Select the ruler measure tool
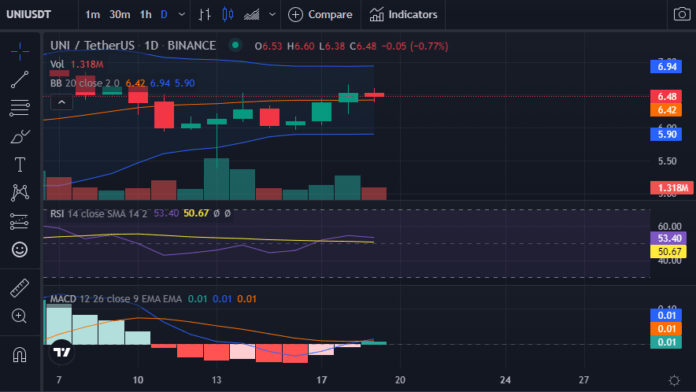This screenshot has height=392, width=696. [20, 288]
